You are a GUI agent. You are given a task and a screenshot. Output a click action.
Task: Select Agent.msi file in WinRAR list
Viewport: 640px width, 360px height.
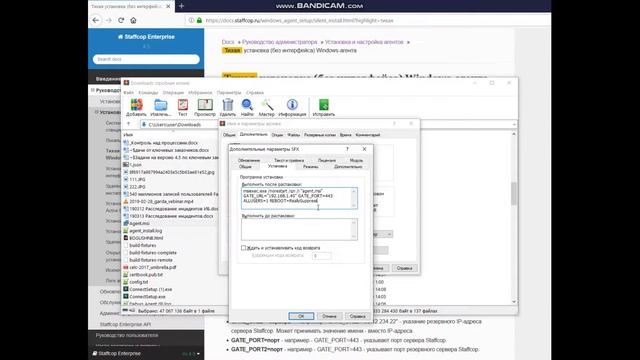point(139,223)
